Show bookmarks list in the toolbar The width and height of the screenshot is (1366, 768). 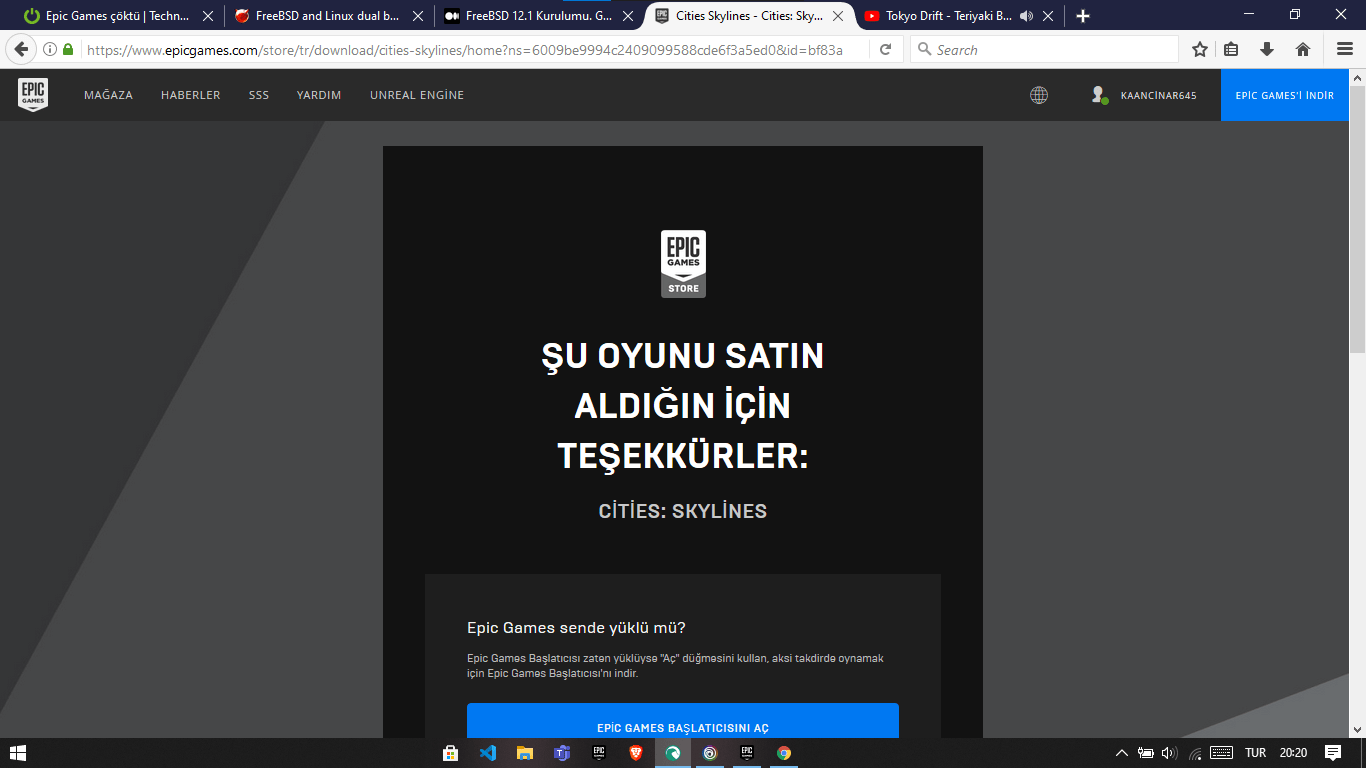[x=1231, y=49]
